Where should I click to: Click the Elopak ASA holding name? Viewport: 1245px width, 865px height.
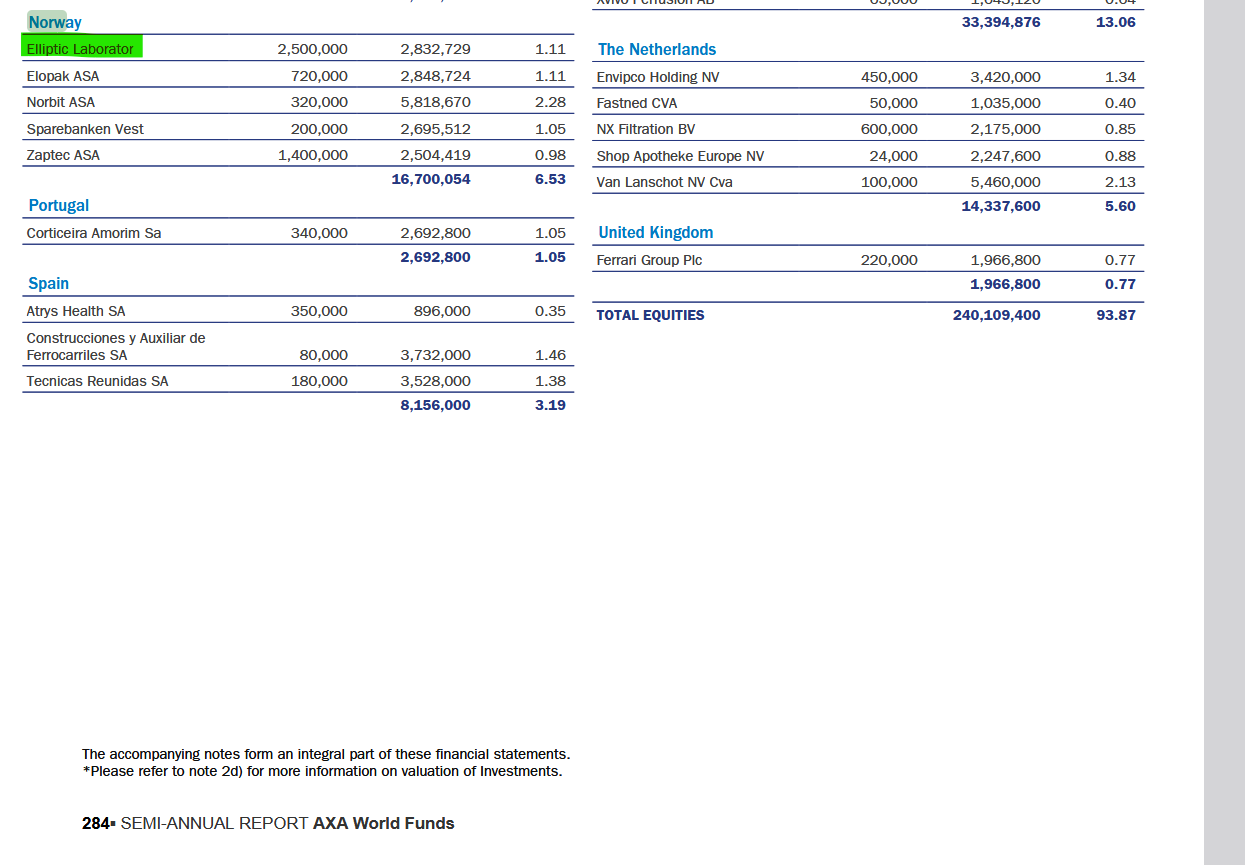click(63, 76)
